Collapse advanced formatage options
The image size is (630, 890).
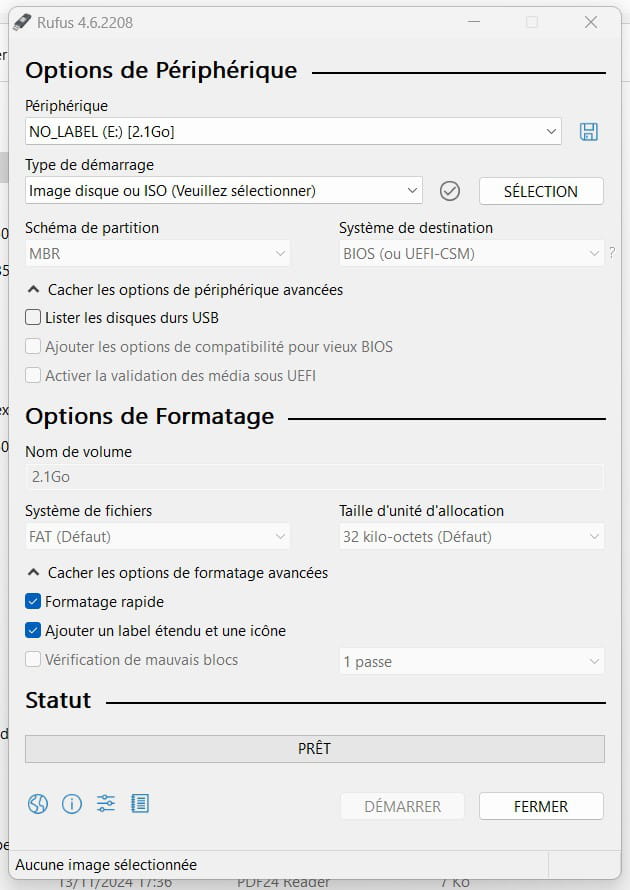point(178,573)
